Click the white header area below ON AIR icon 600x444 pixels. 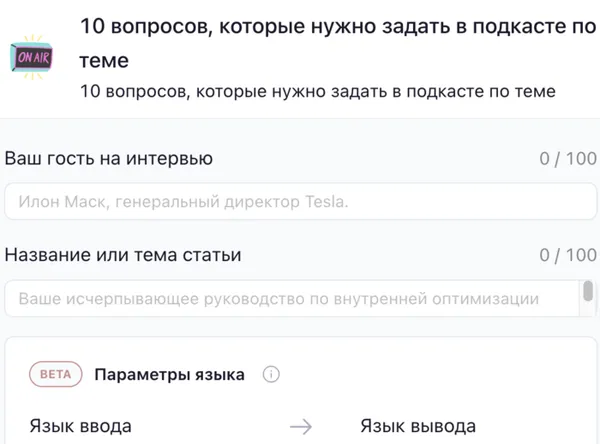(x=31, y=100)
